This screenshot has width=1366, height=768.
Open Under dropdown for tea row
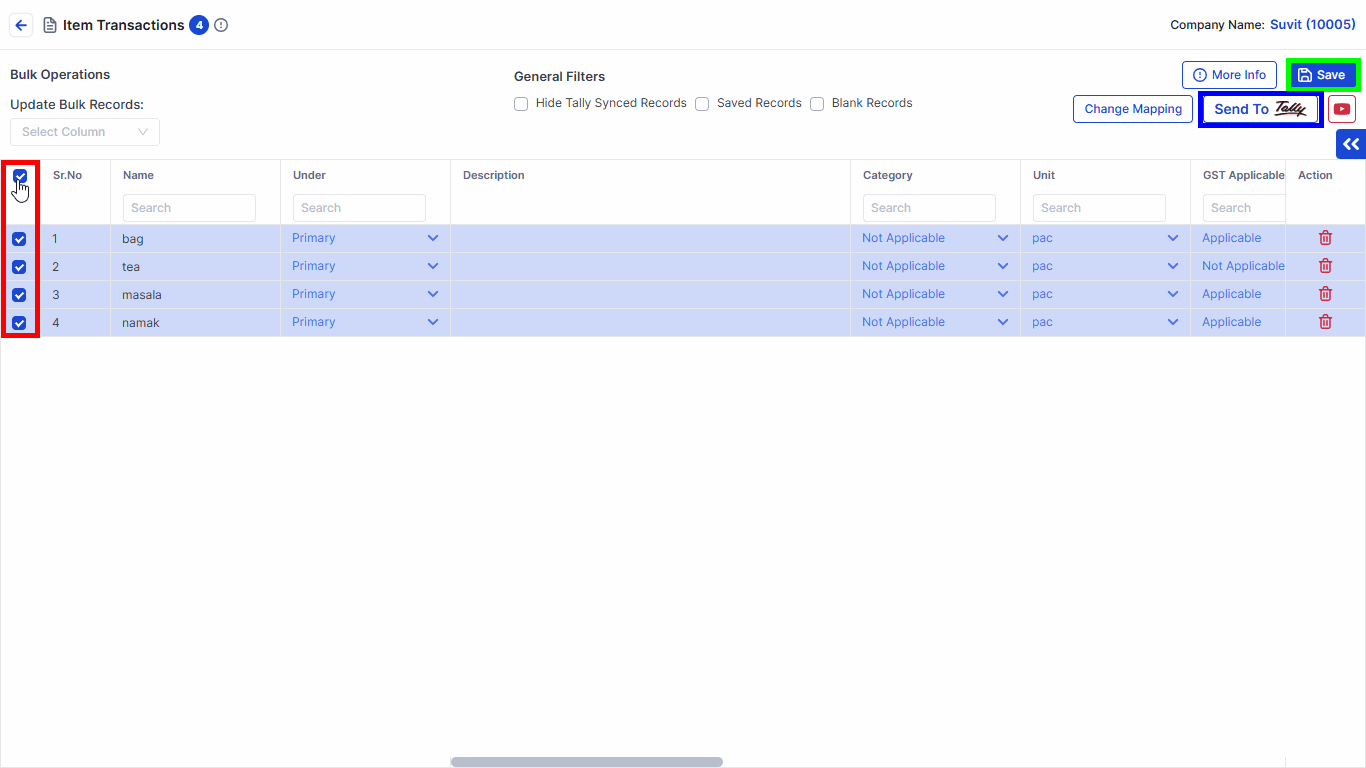pos(365,266)
